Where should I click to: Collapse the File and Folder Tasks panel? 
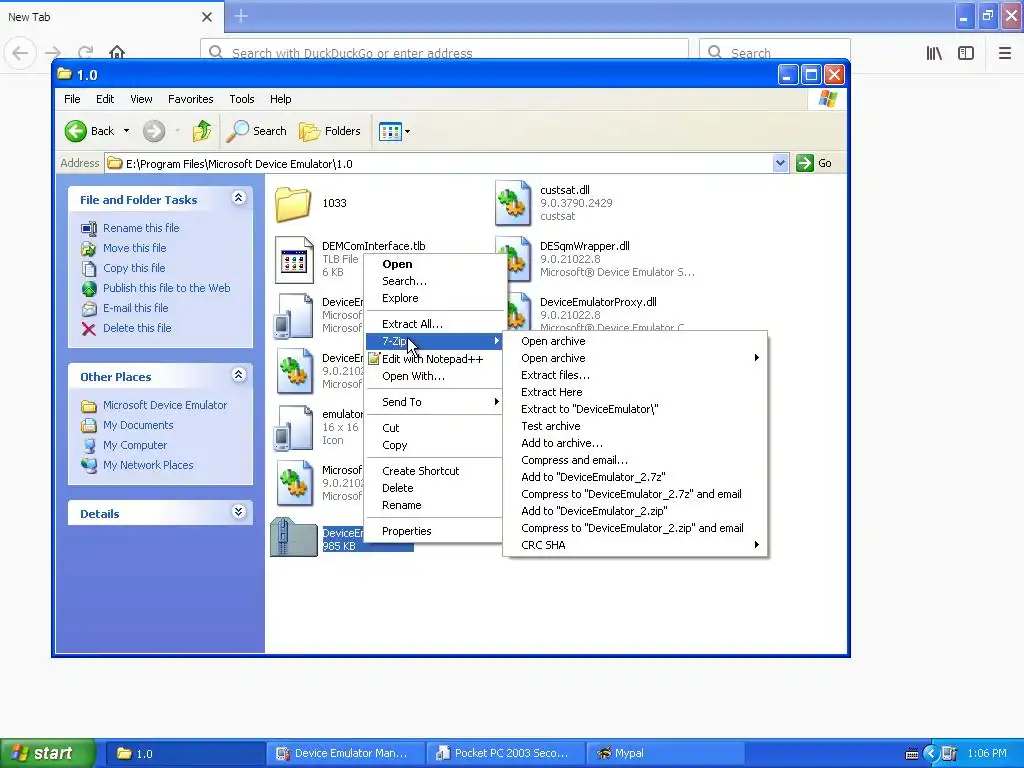pyautogui.click(x=239, y=197)
